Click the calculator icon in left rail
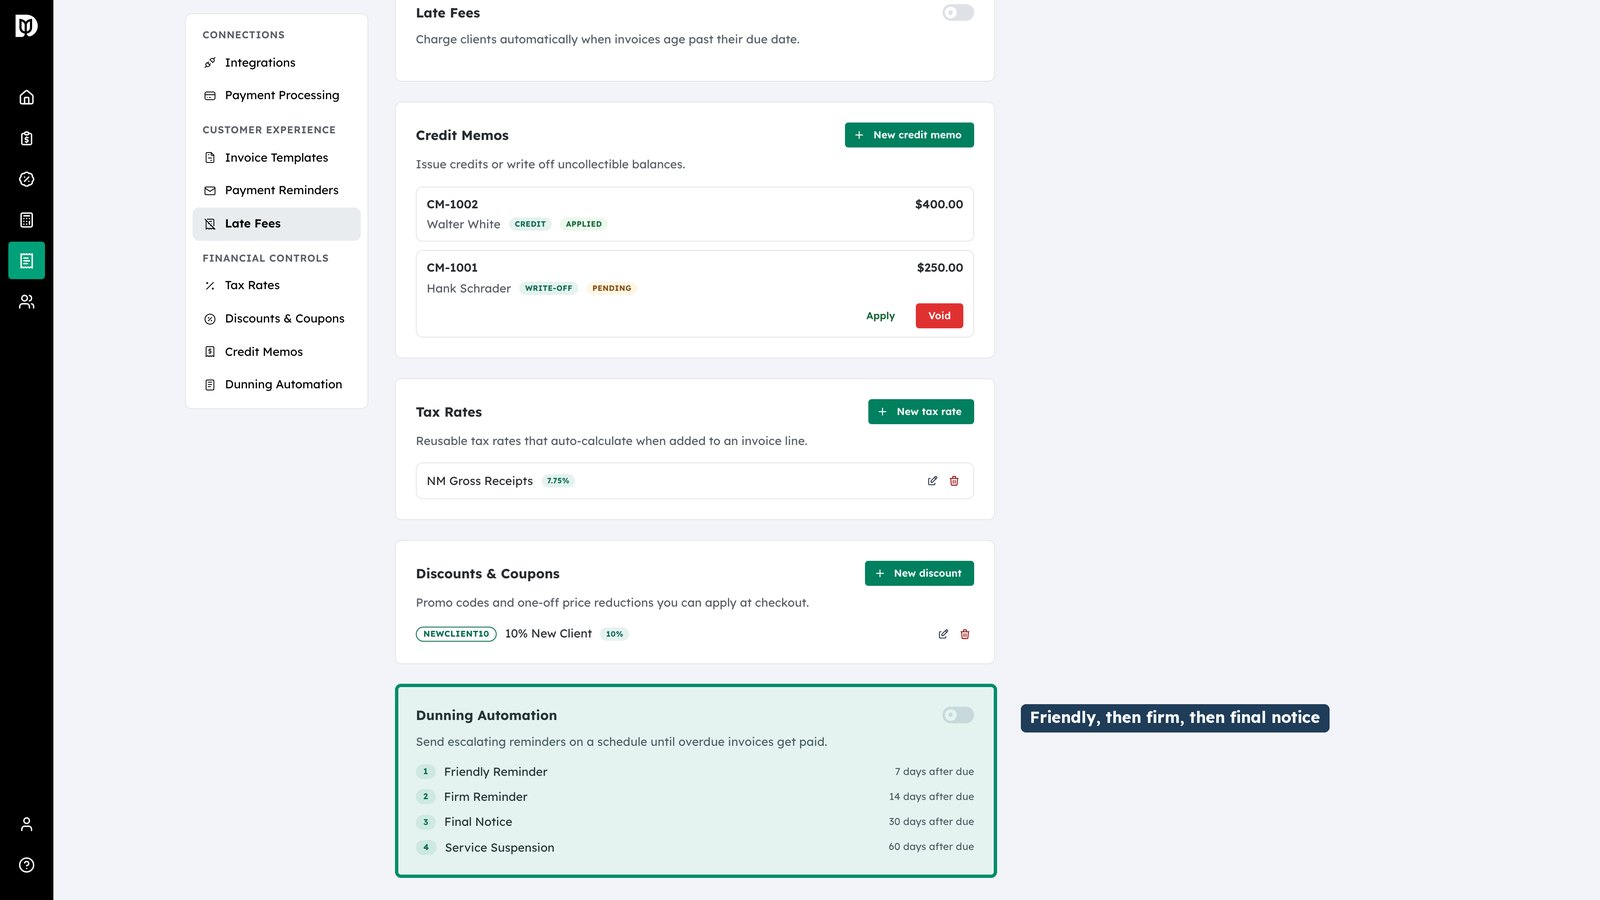This screenshot has height=900, width=1600. [x=27, y=220]
